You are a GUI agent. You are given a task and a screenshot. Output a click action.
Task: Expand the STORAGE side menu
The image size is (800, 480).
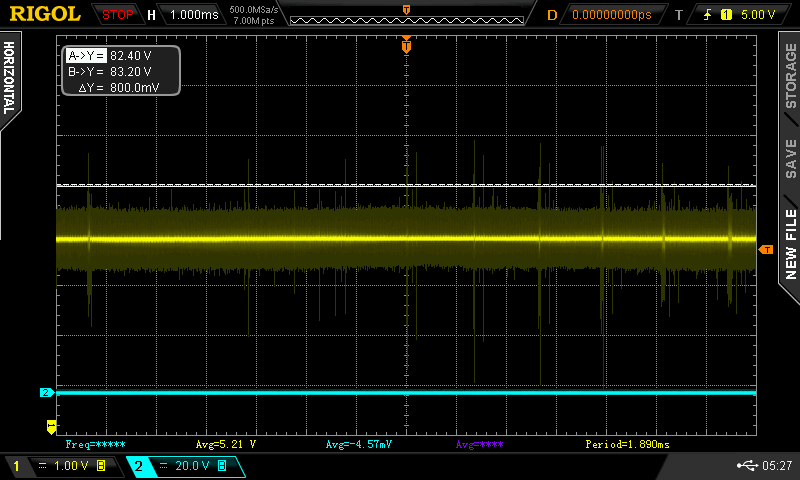pyautogui.click(x=790, y=76)
